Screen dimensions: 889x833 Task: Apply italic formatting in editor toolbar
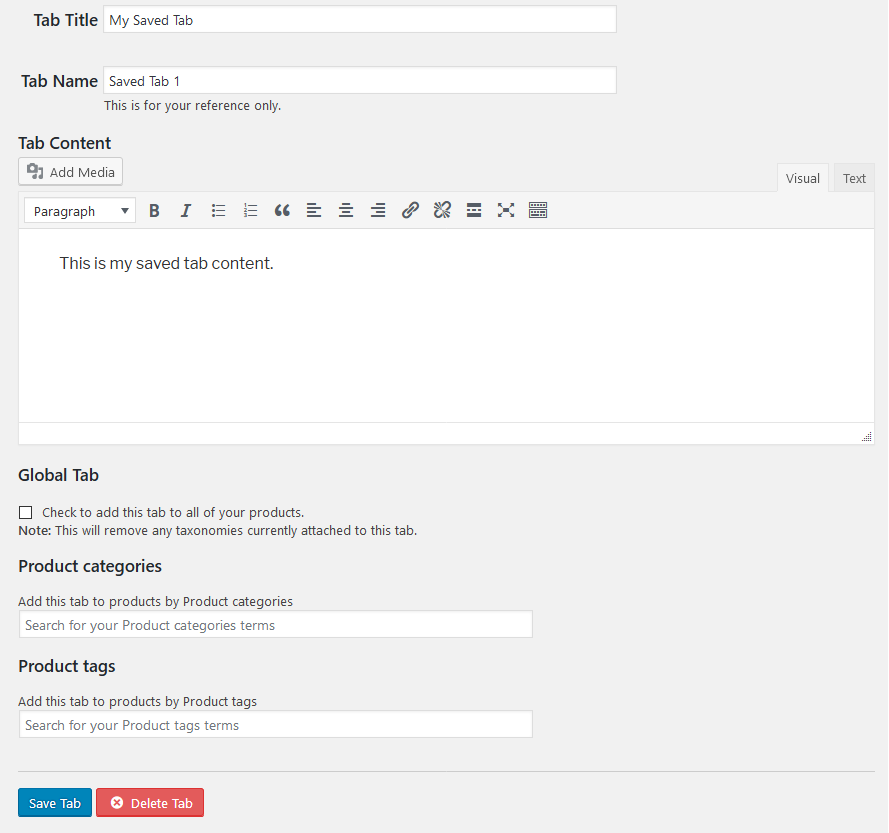click(x=186, y=210)
